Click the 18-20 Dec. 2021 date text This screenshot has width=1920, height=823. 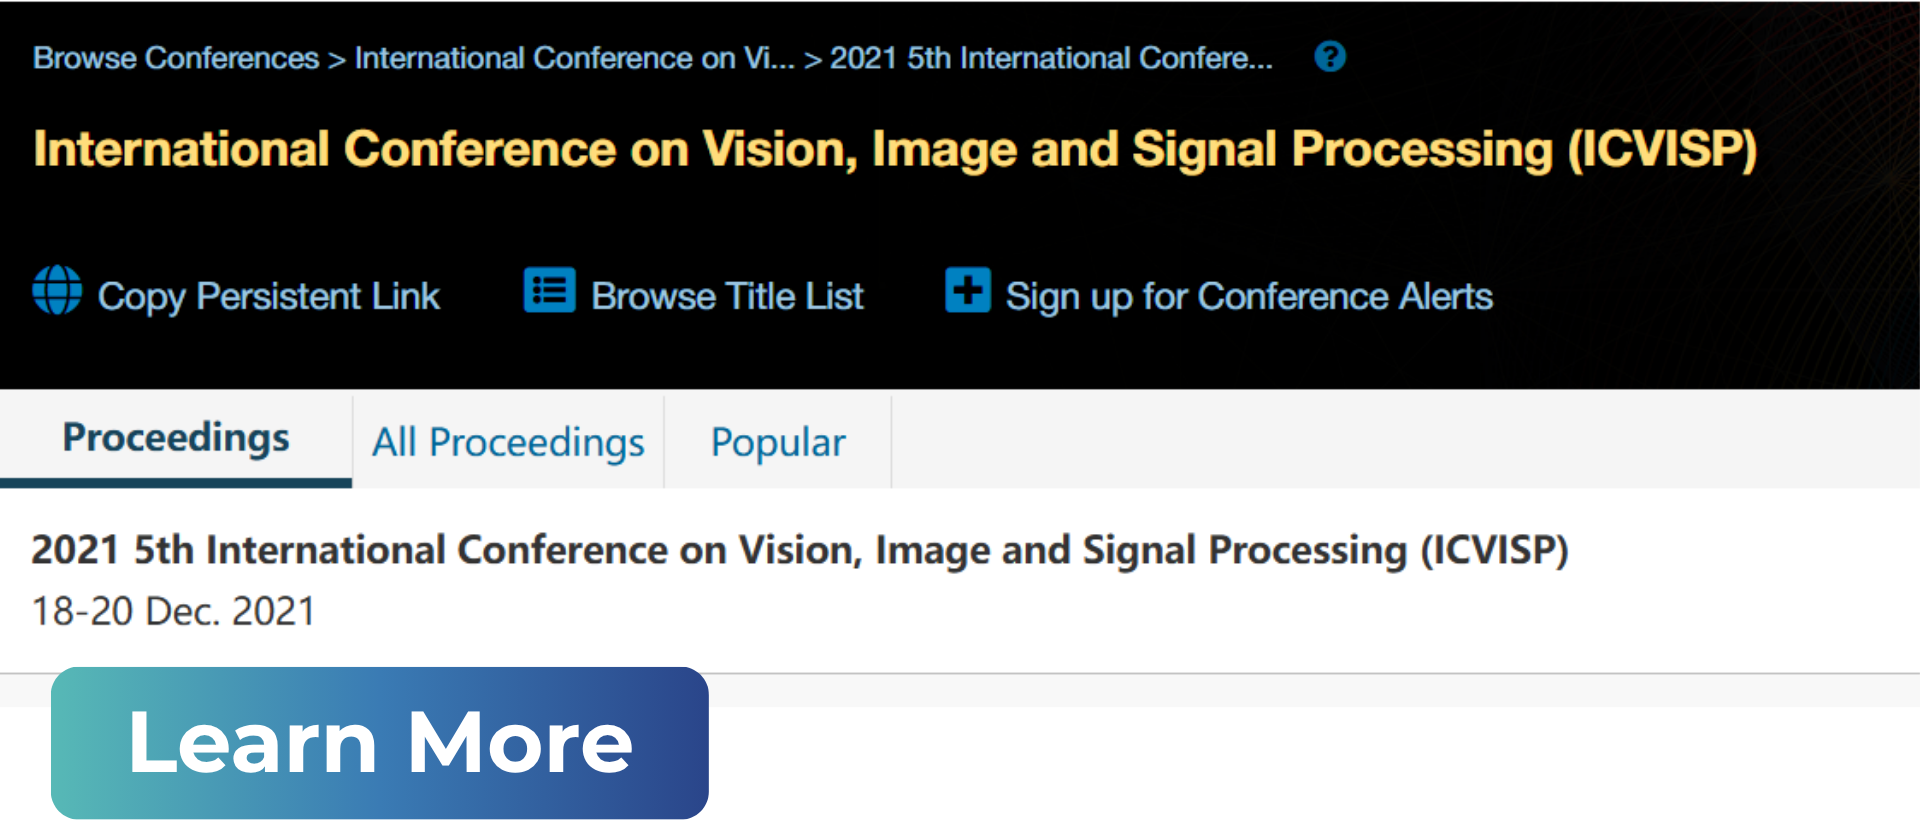174,611
